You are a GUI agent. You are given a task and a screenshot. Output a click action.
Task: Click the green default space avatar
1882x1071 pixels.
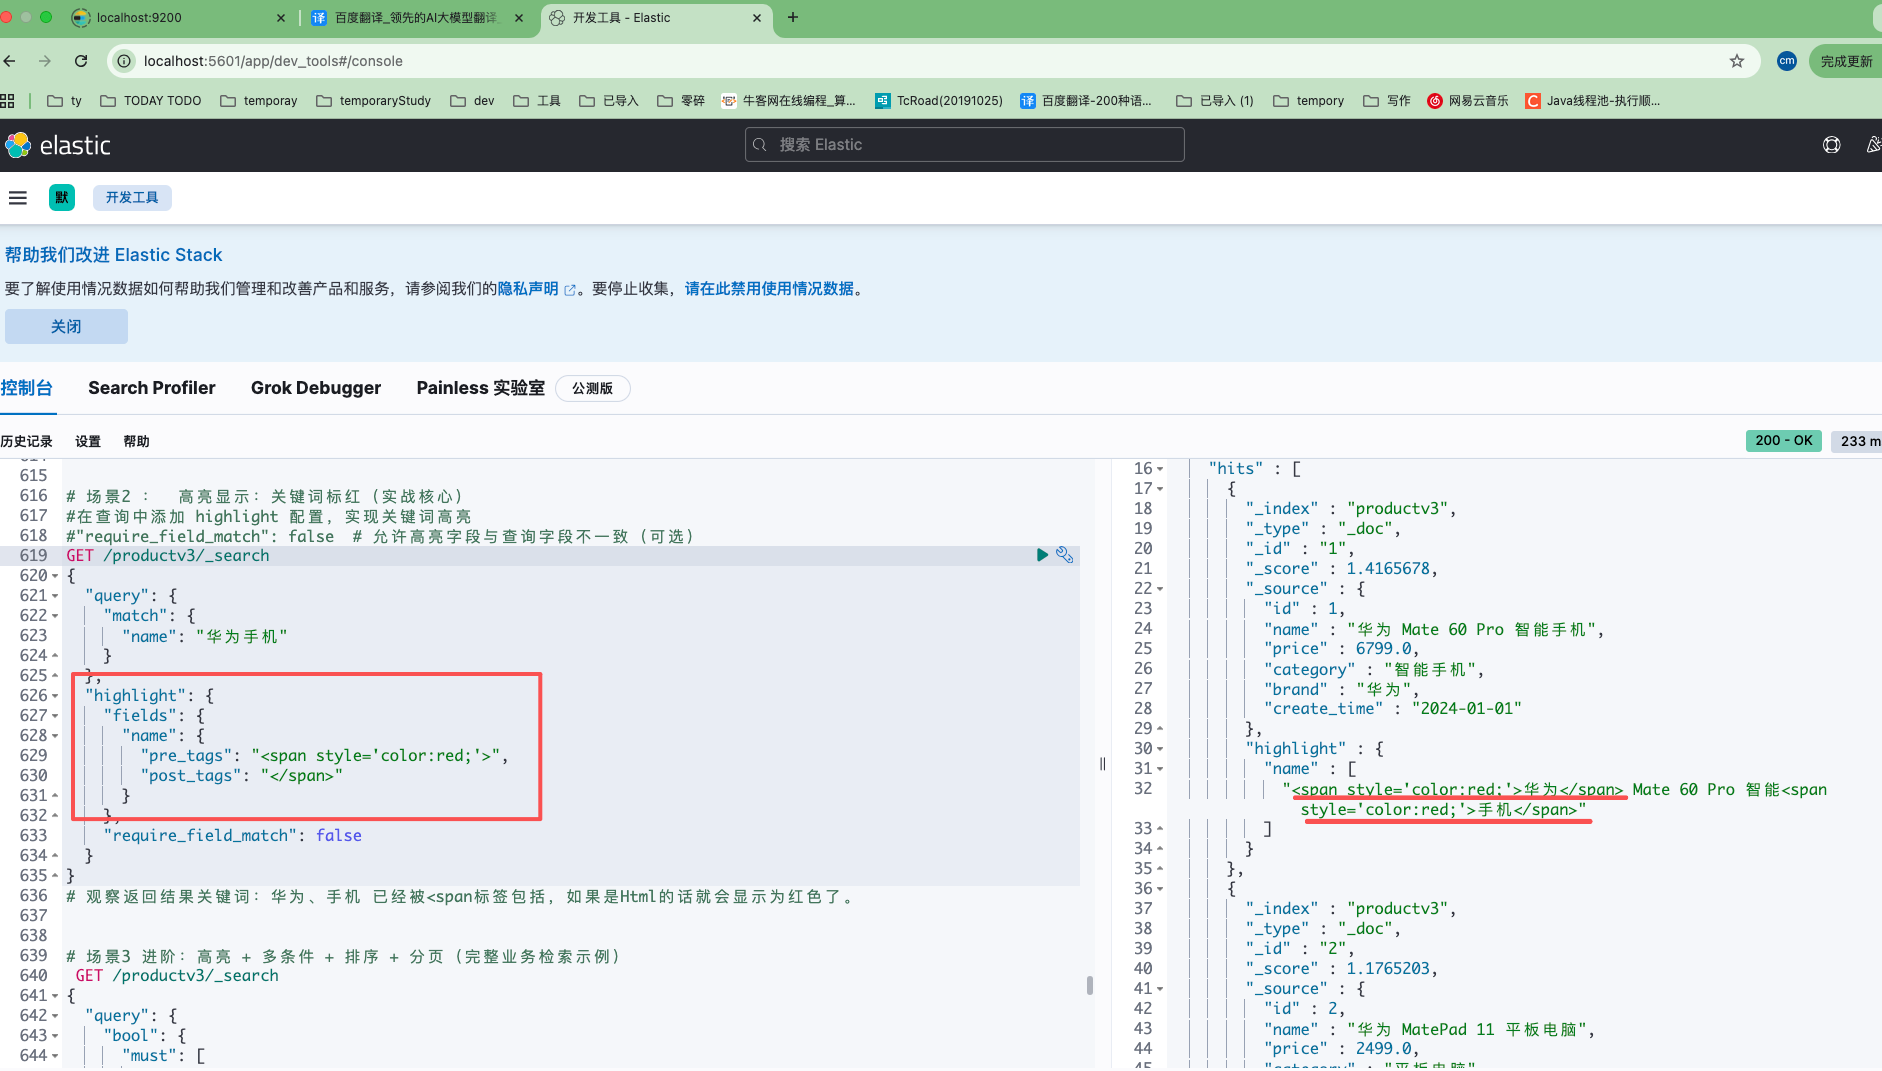coord(62,198)
